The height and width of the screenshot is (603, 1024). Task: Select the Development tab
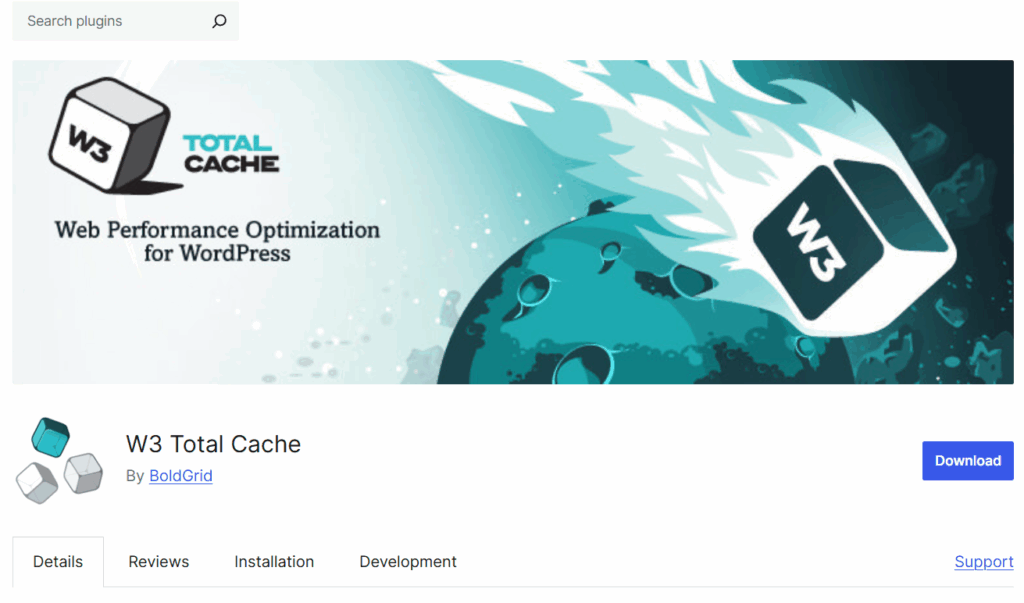point(407,561)
